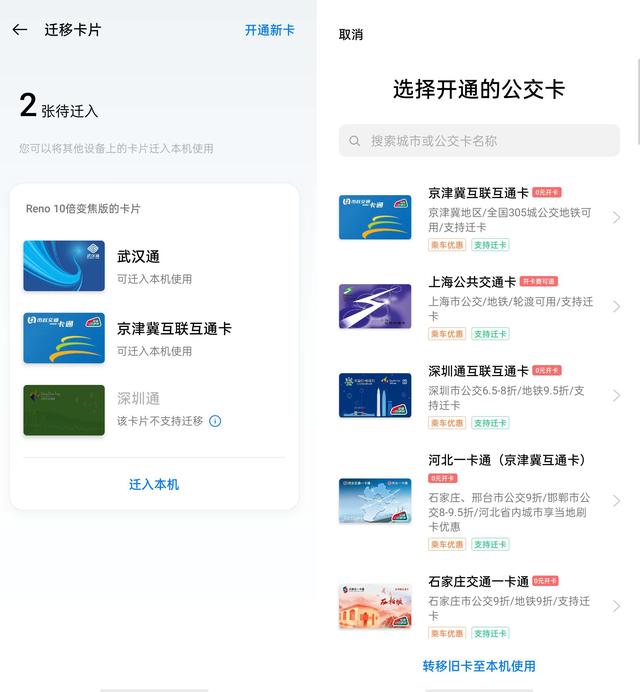Tap 河北一卡通 card image
Screen dimensions: 640x692
click(375, 500)
